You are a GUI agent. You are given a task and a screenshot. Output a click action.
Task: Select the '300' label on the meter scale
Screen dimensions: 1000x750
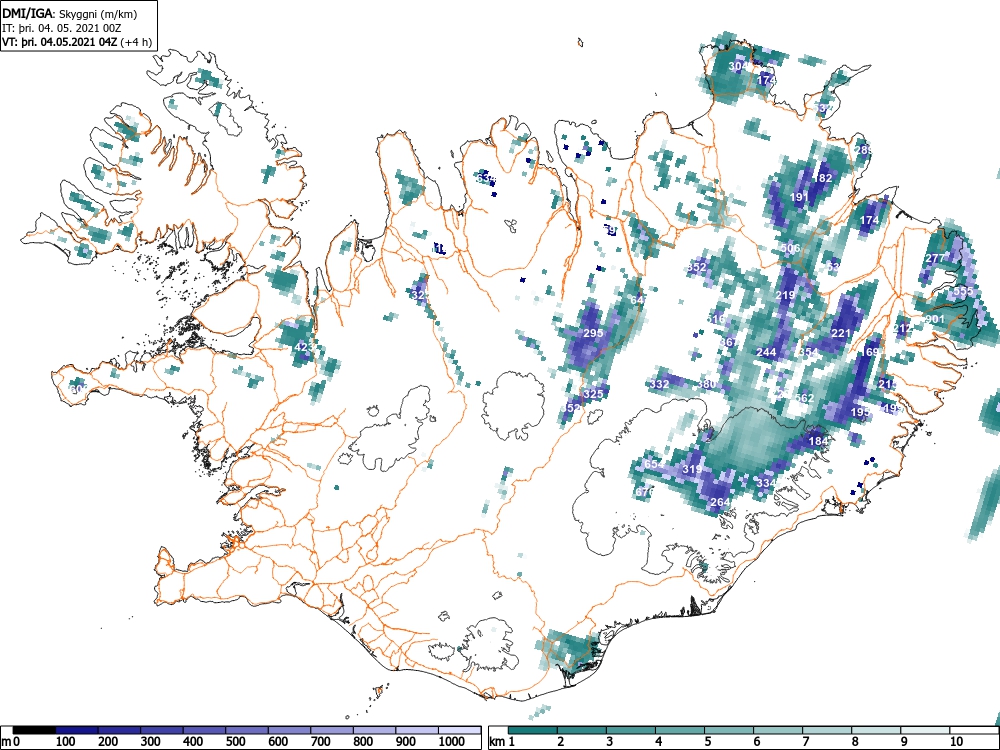pos(151,742)
